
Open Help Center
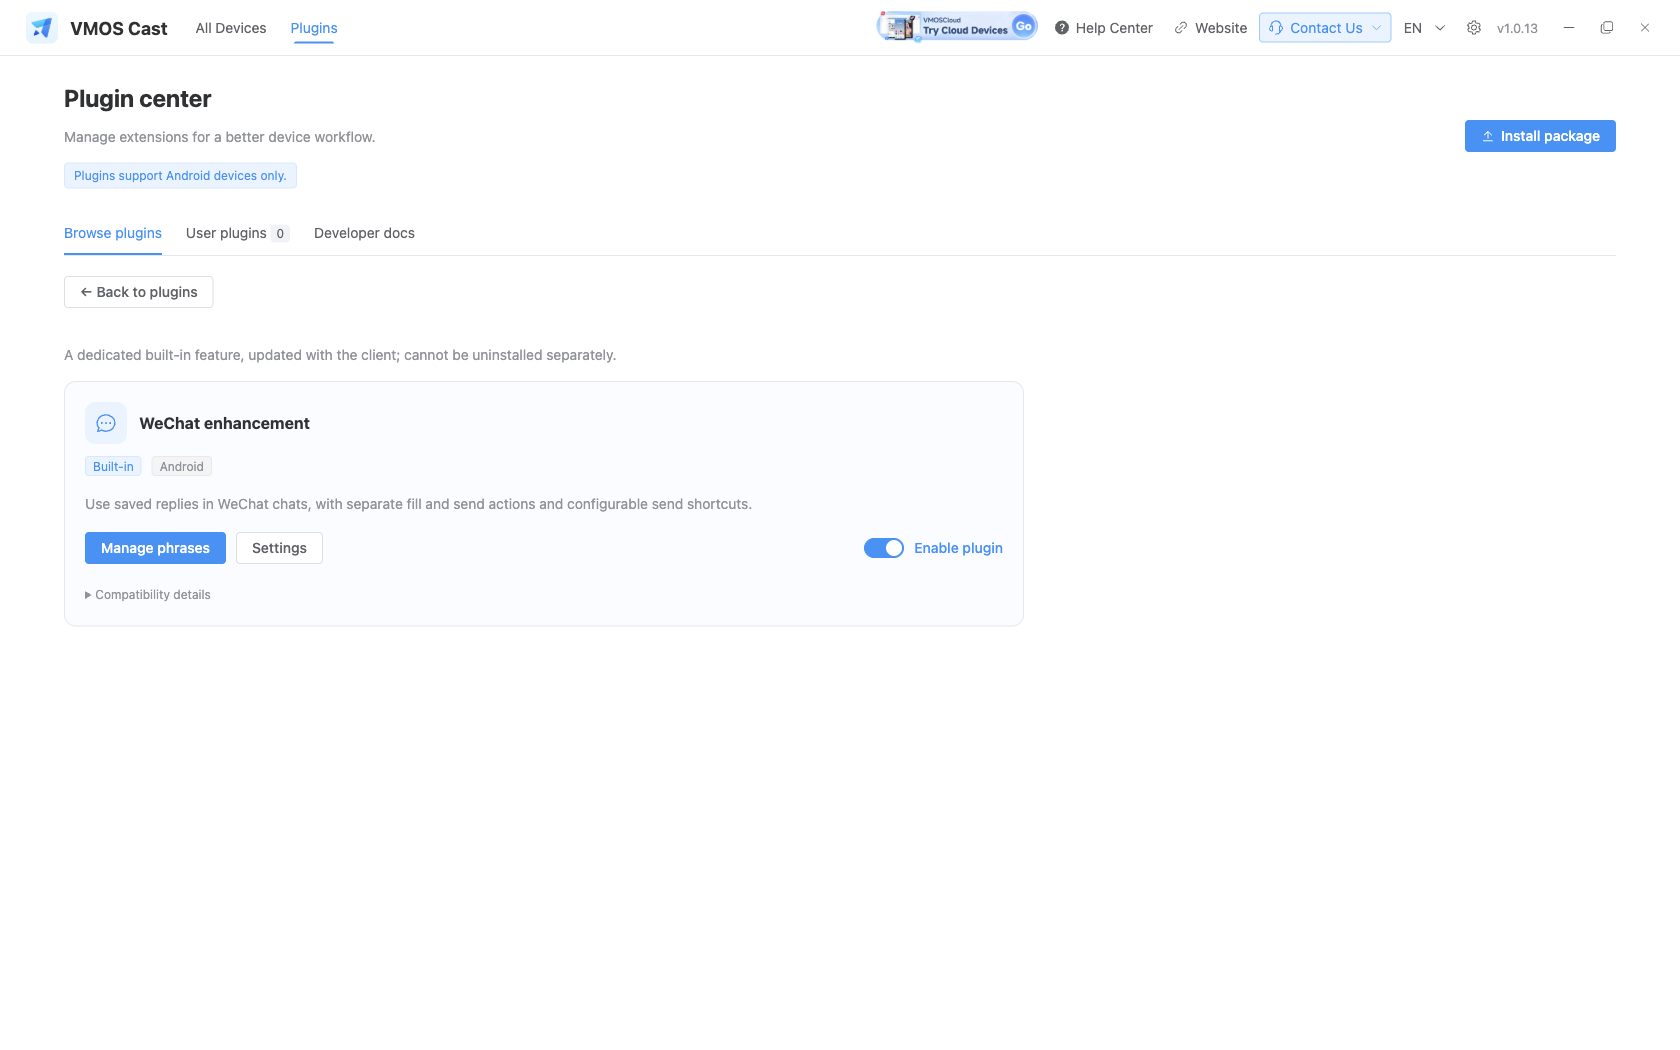coord(1104,28)
